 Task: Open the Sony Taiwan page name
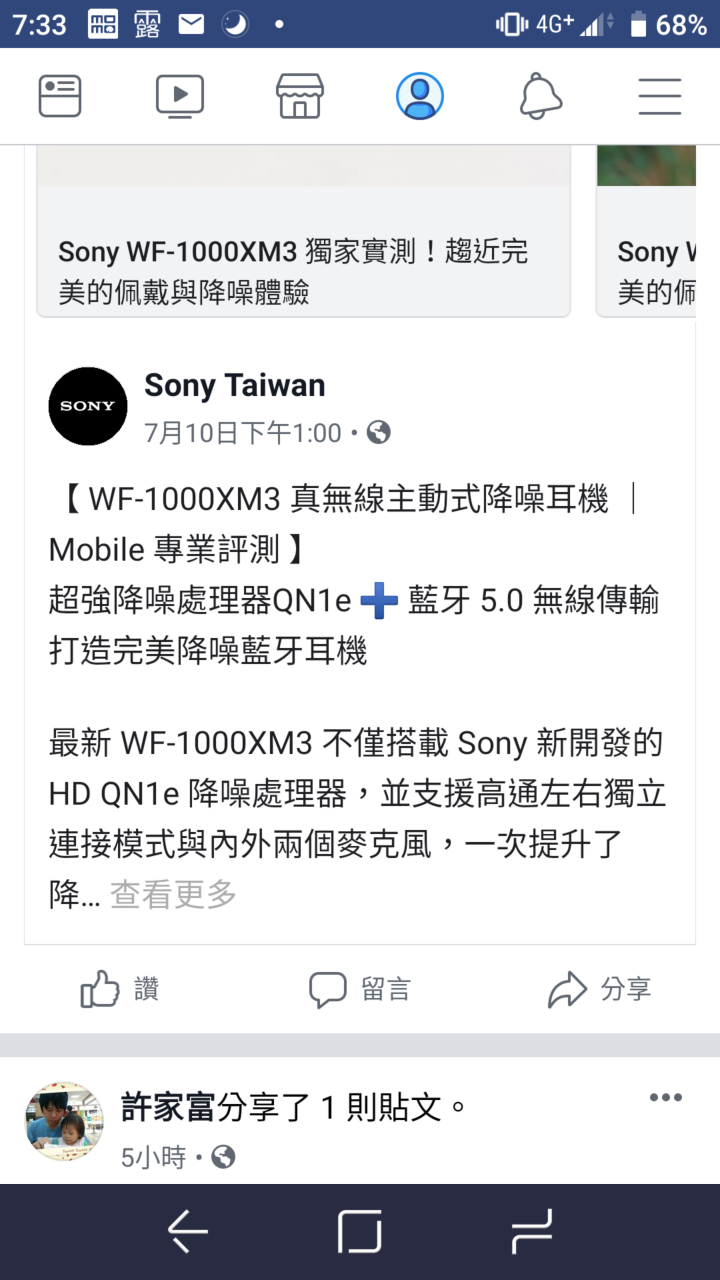tap(235, 385)
